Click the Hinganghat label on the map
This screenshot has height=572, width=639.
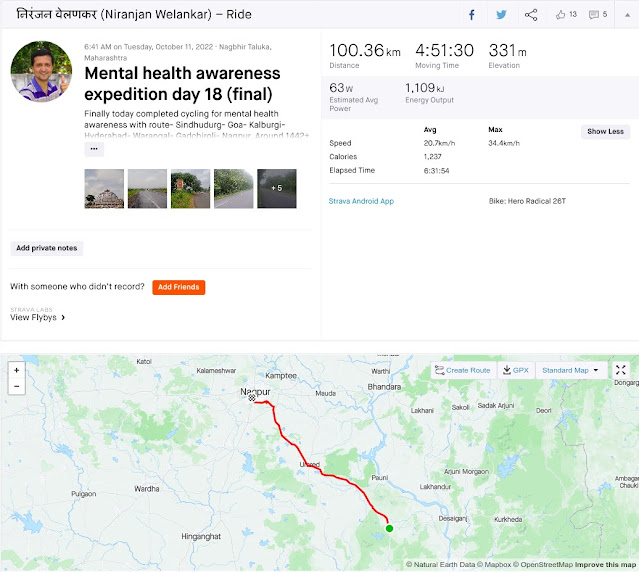(x=201, y=537)
